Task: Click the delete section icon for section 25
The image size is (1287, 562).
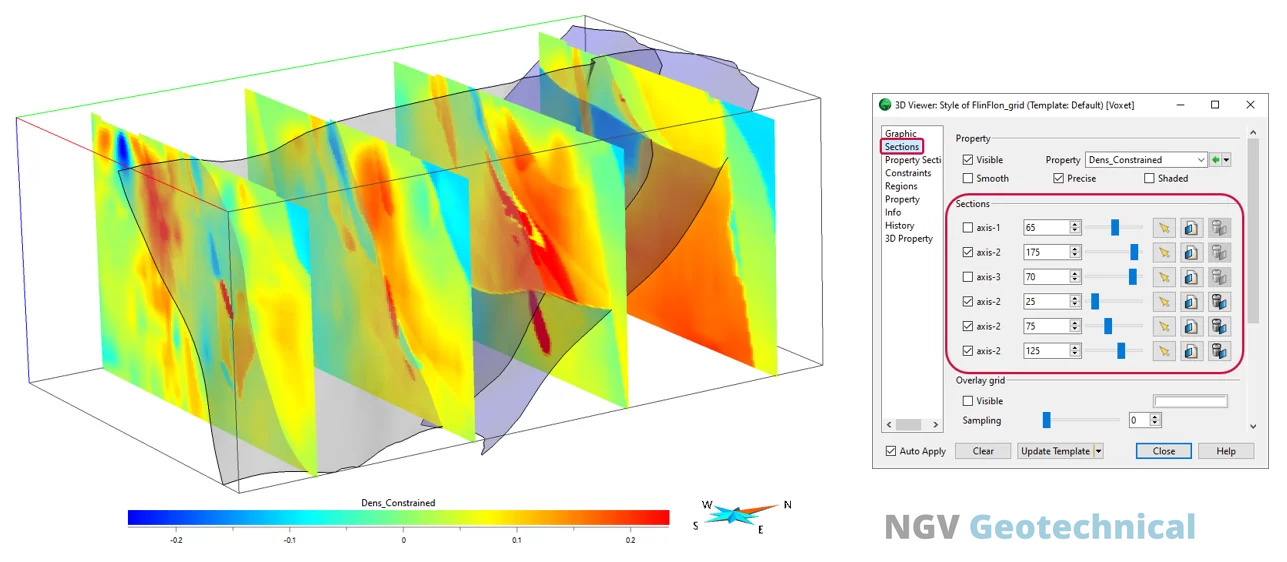Action: 1219,302
